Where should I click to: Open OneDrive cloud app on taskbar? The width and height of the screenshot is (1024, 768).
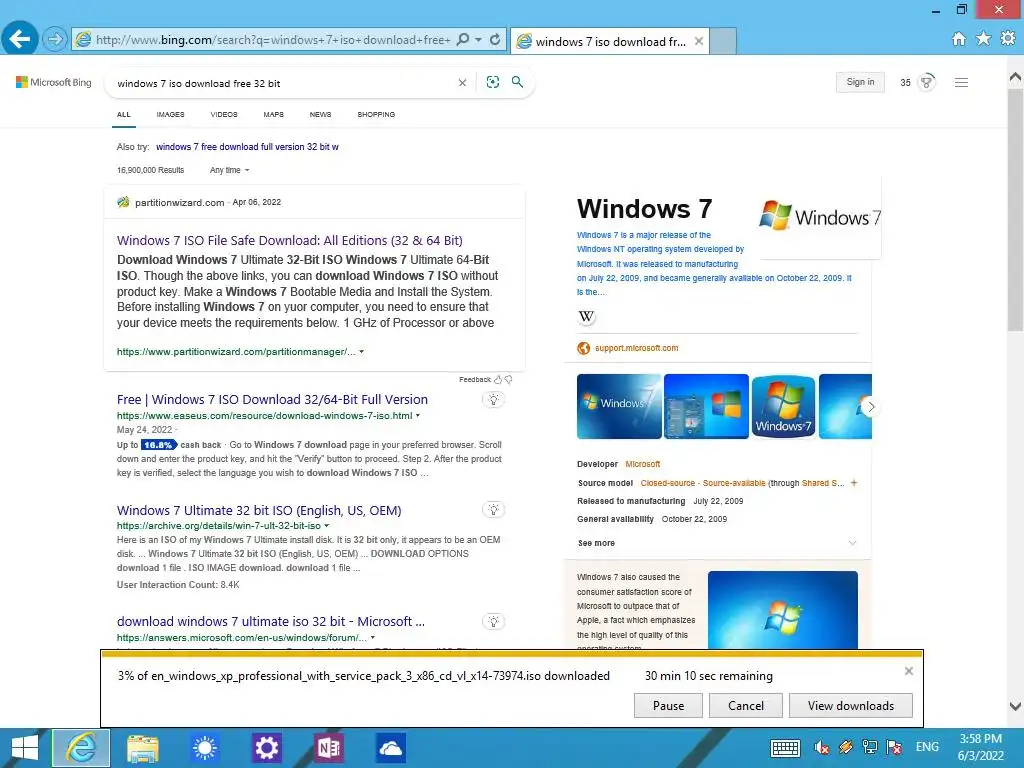(x=391, y=748)
